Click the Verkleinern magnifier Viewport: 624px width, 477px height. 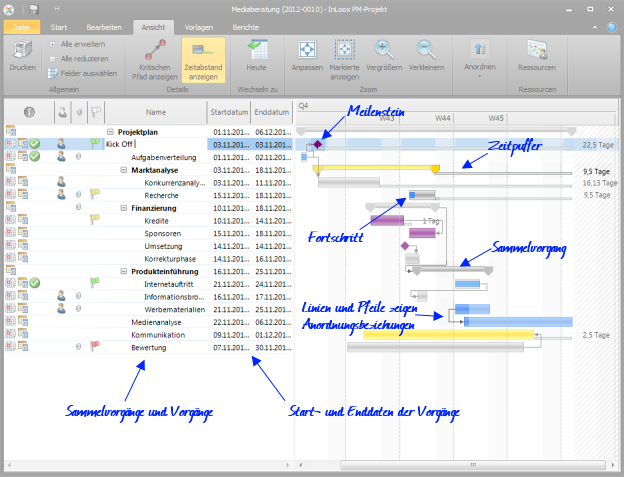[x=426, y=50]
